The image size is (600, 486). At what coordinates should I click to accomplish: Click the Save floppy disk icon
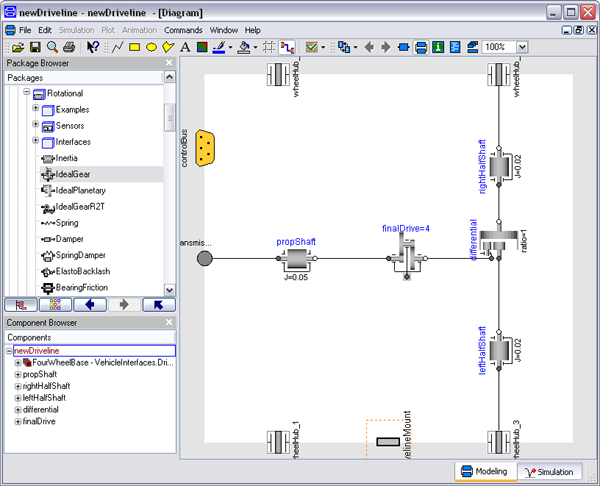coord(34,47)
